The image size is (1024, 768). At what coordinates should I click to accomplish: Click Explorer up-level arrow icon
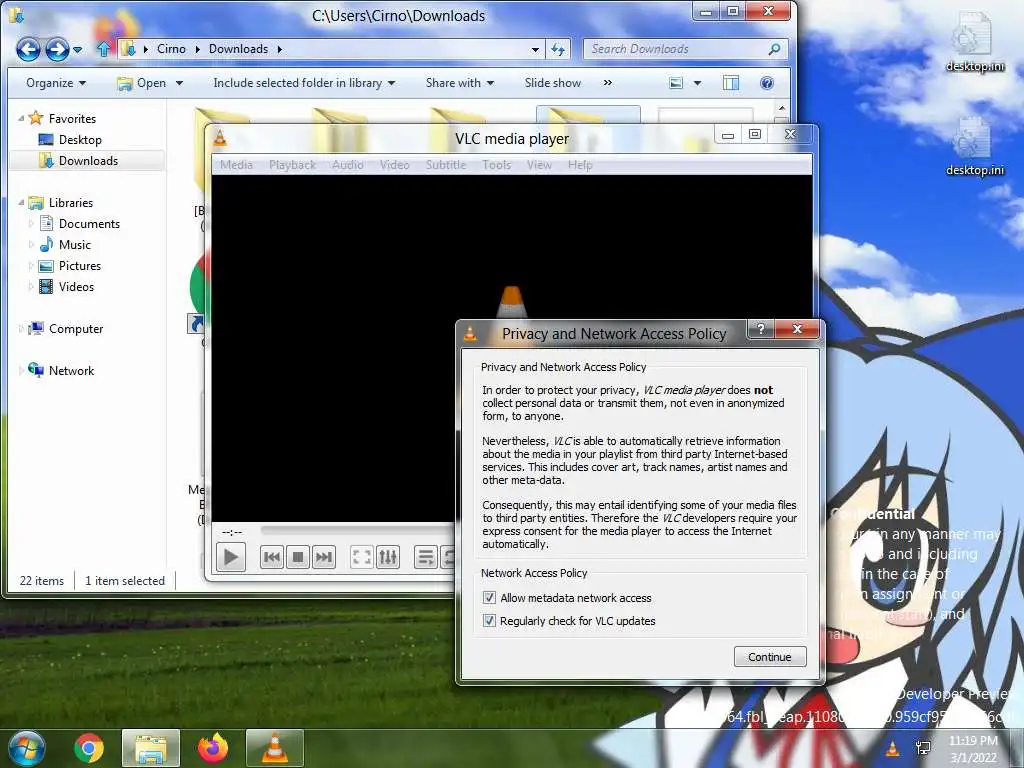(x=103, y=49)
